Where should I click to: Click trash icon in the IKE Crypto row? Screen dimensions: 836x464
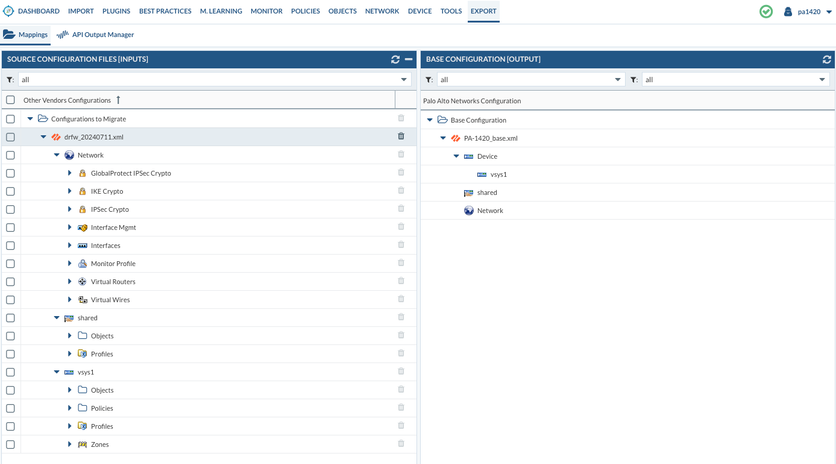click(401, 191)
